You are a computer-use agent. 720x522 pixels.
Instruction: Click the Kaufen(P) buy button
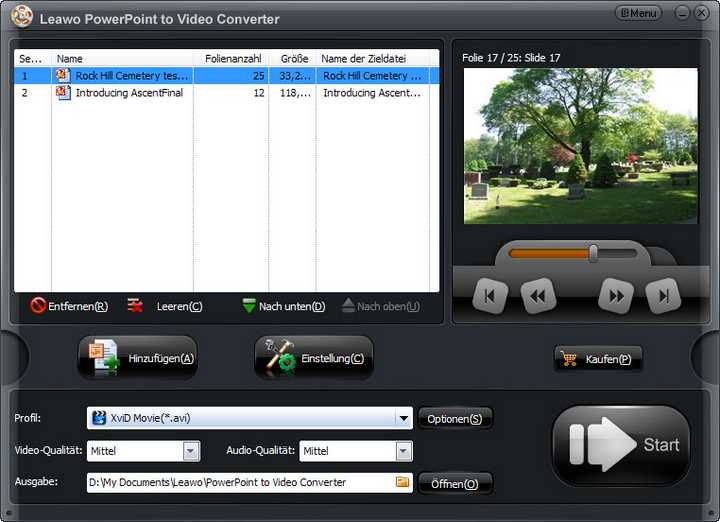point(598,359)
